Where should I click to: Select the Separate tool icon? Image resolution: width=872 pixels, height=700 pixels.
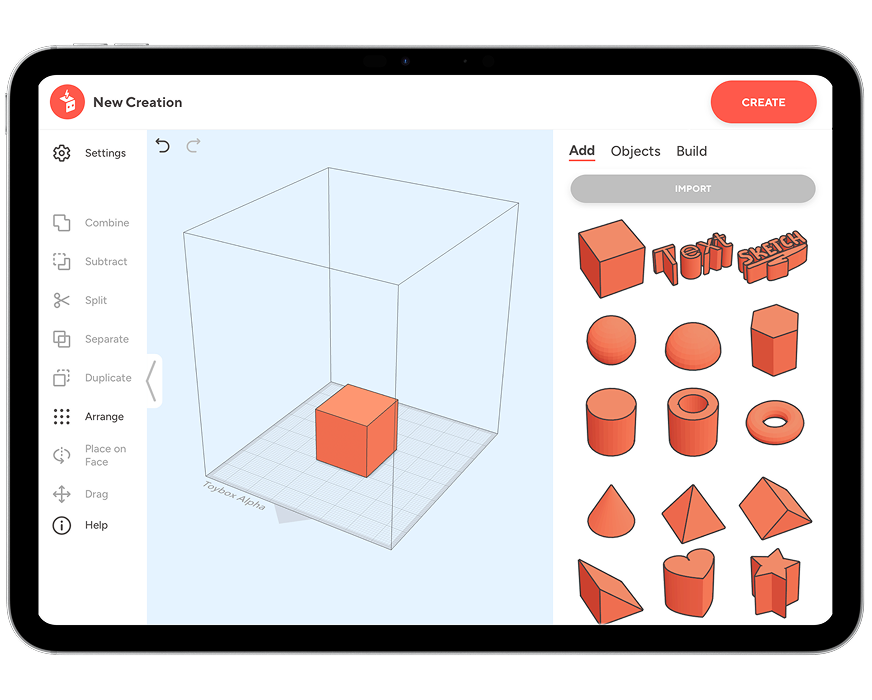pos(62,339)
